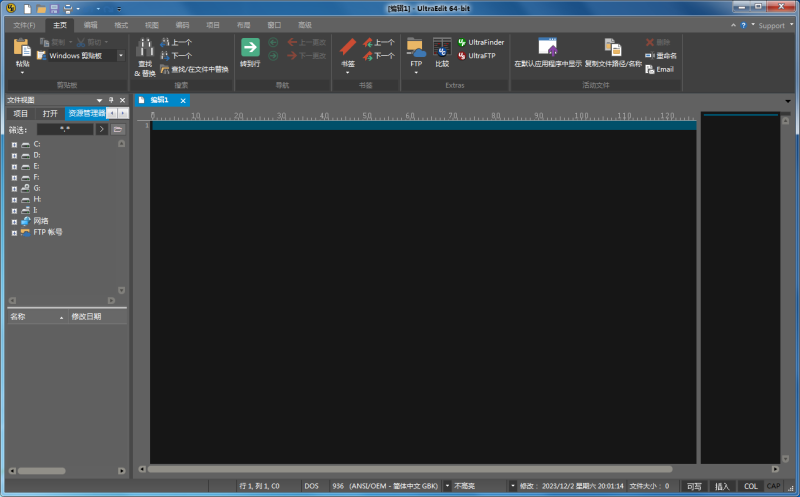Click Show in Default Application icon
The image size is (800, 497).
pyautogui.click(x=547, y=47)
